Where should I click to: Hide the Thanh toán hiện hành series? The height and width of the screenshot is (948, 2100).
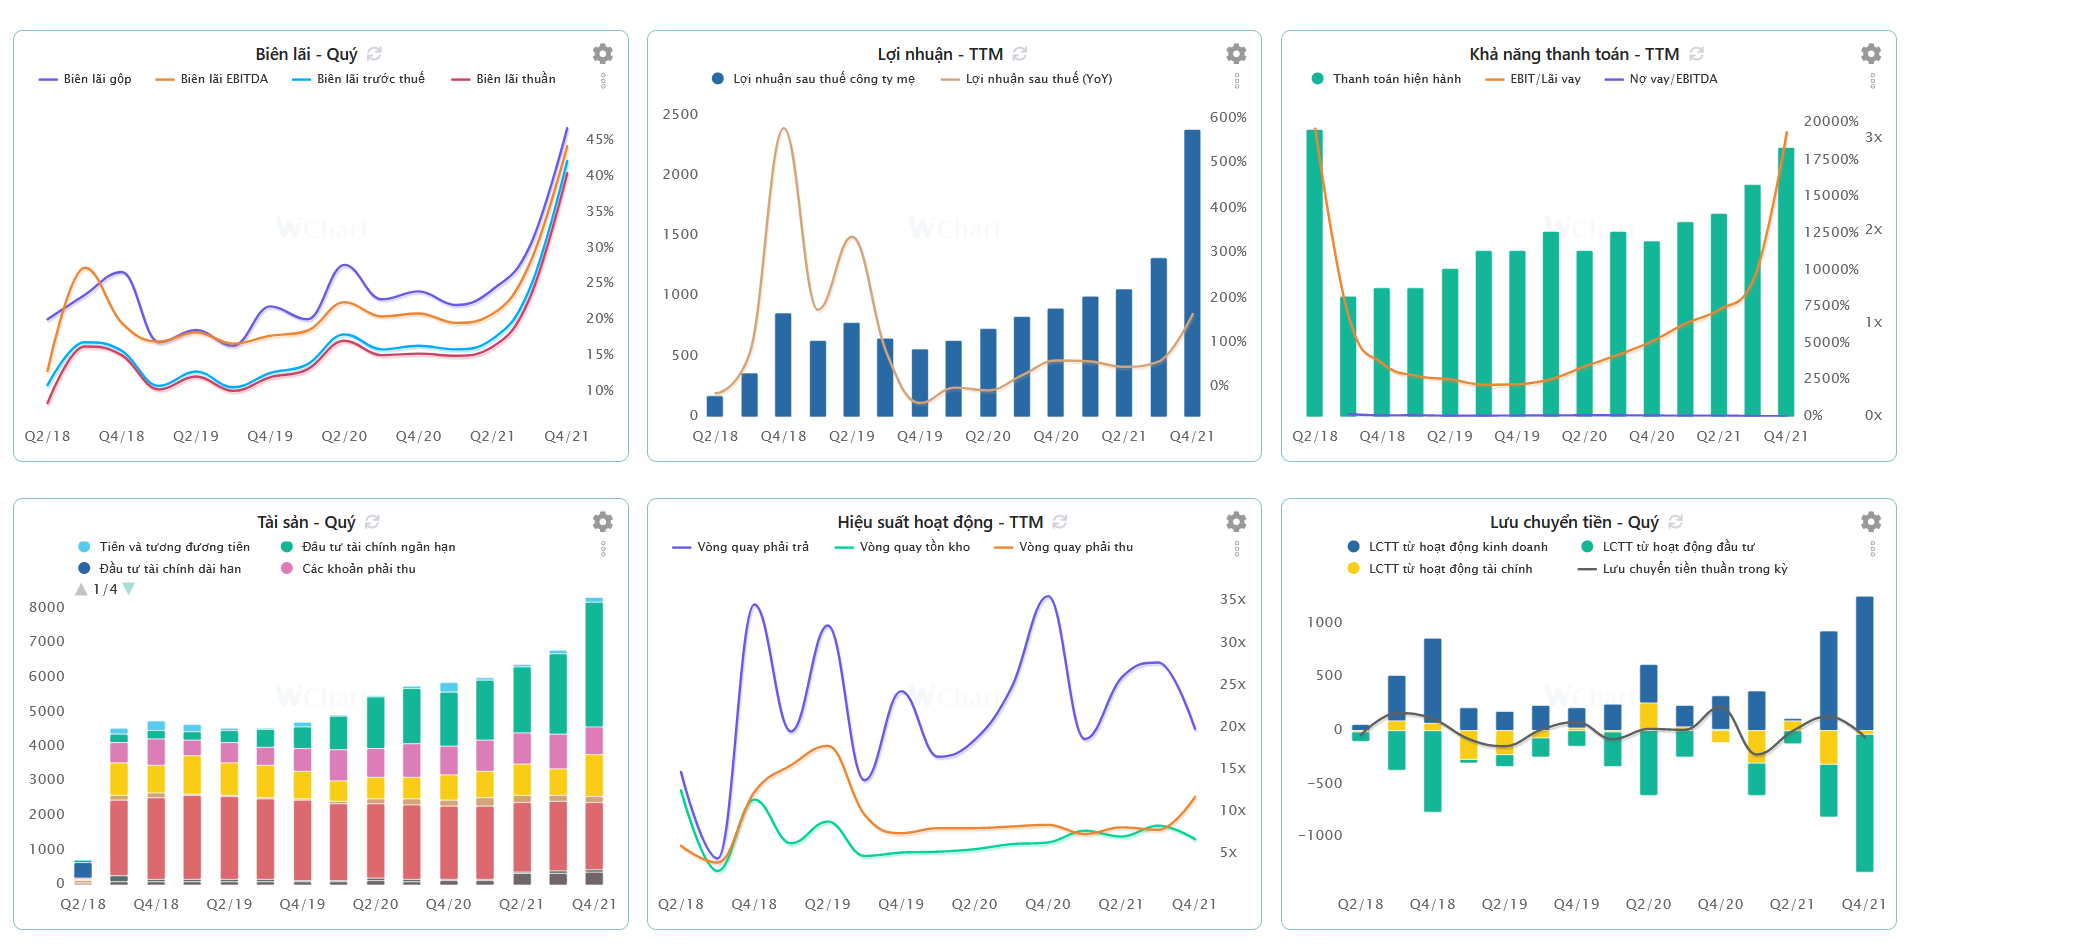tap(1386, 79)
